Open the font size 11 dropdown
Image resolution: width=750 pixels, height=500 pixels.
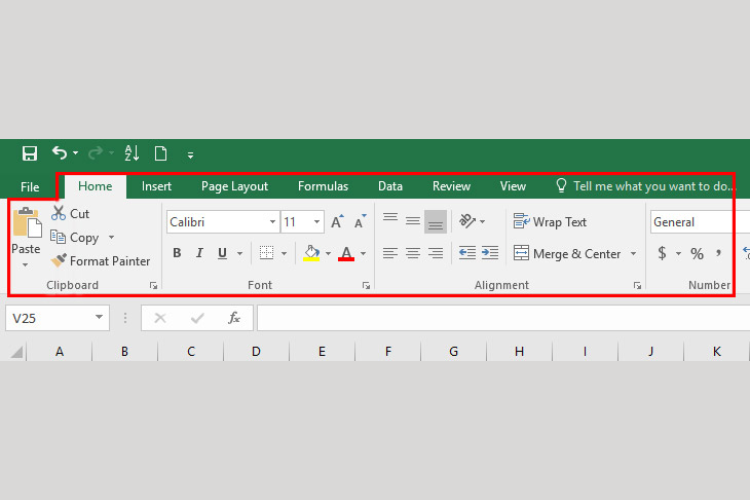coord(317,222)
